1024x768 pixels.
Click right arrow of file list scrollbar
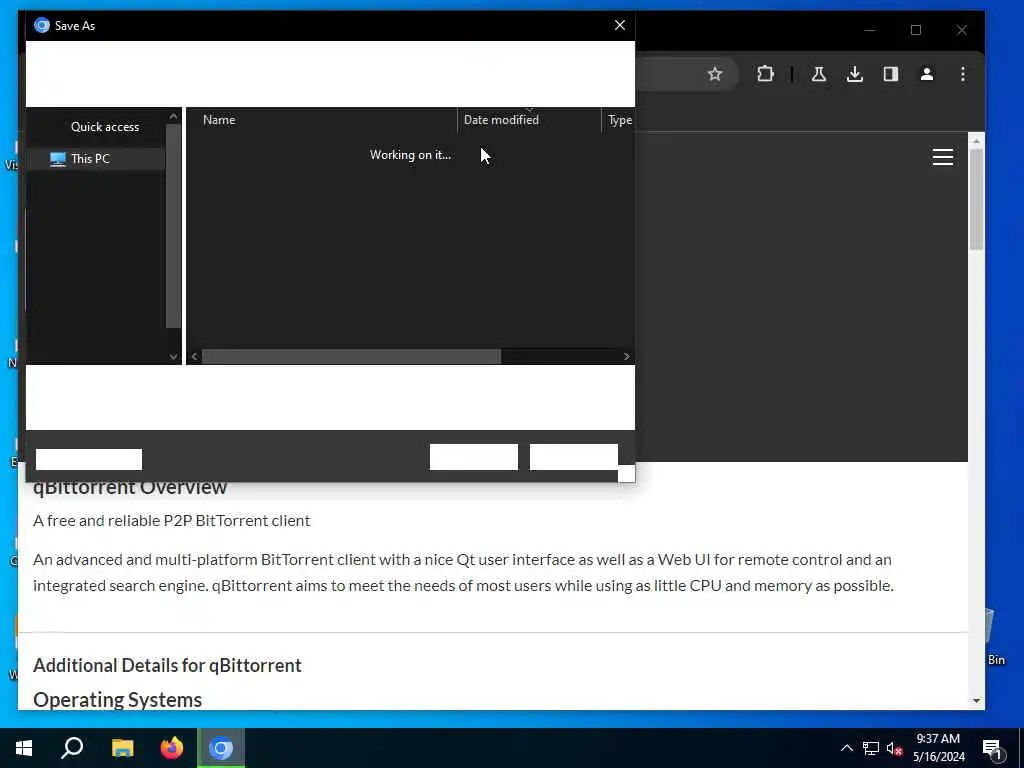[x=626, y=357]
